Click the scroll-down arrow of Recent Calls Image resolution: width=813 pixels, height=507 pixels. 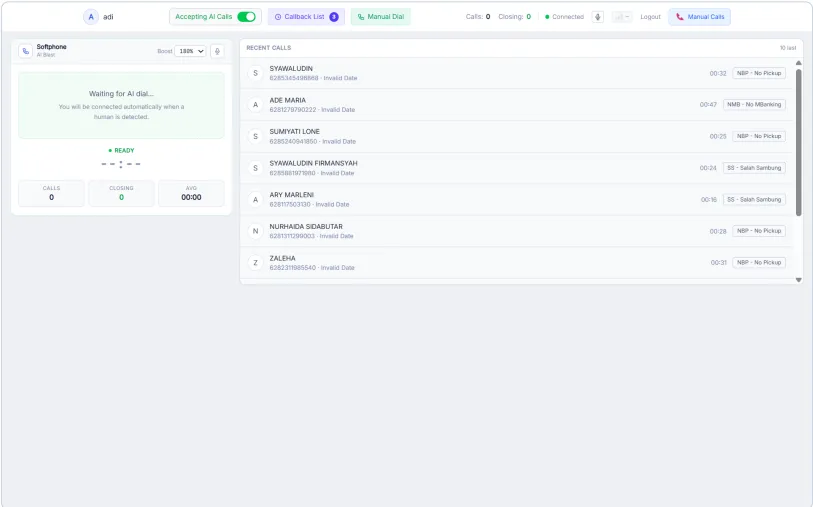tap(798, 280)
